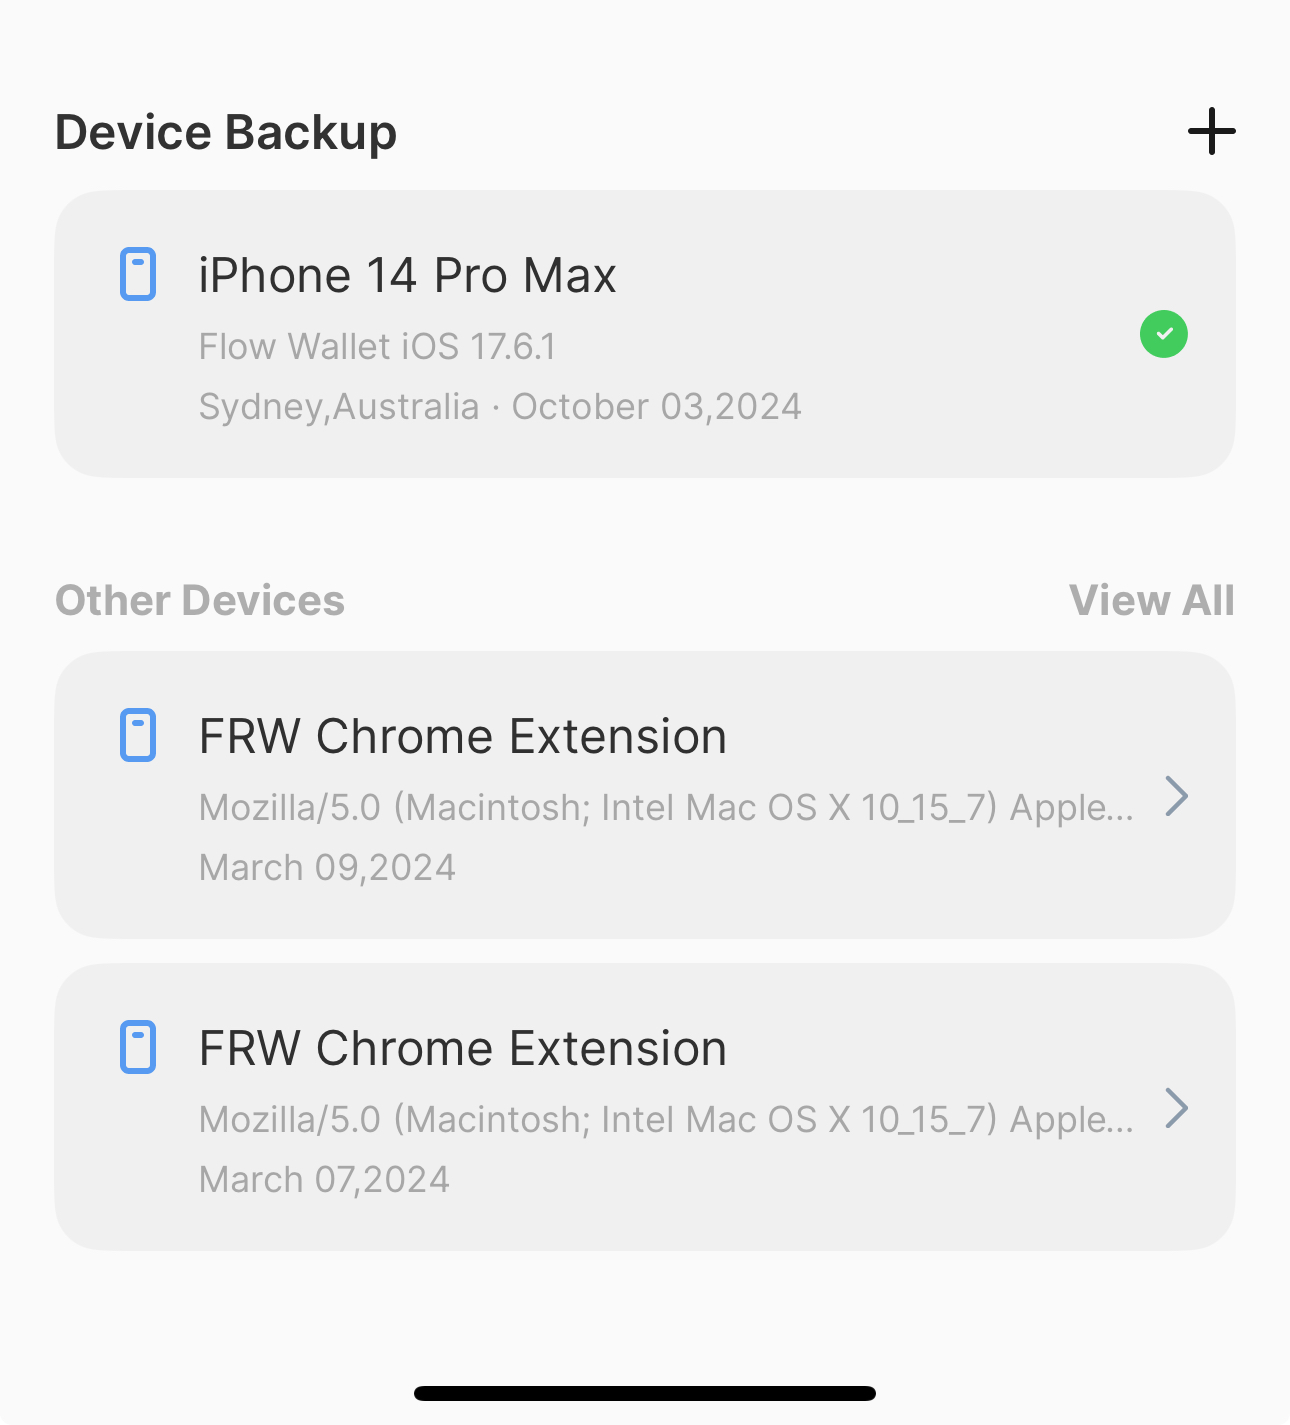Tap the home indicator bar at bottom
The height and width of the screenshot is (1425, 1290).
(x=645, y=1393)
